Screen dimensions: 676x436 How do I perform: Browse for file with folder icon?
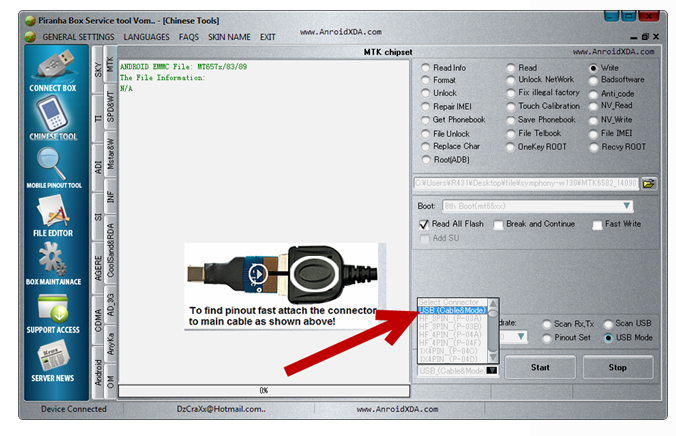click(648, 183)
